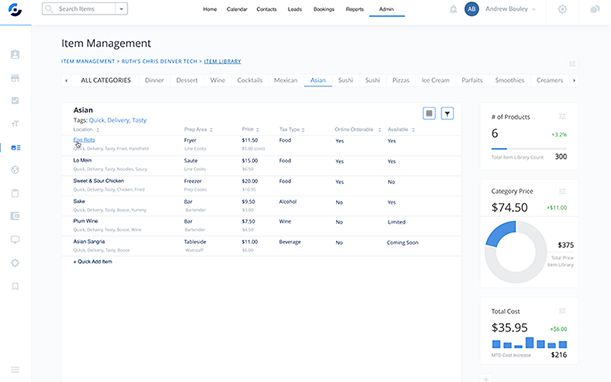Open the contact badge sidebar icon

[15, 54]
